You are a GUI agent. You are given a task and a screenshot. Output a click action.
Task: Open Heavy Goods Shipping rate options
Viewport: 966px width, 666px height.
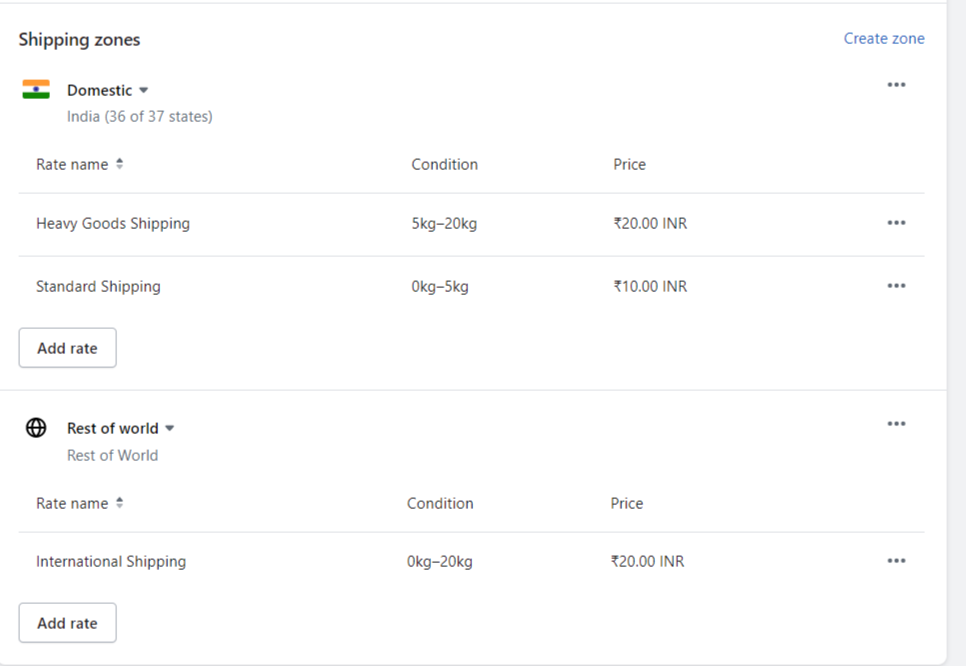(x=896, y=223)
